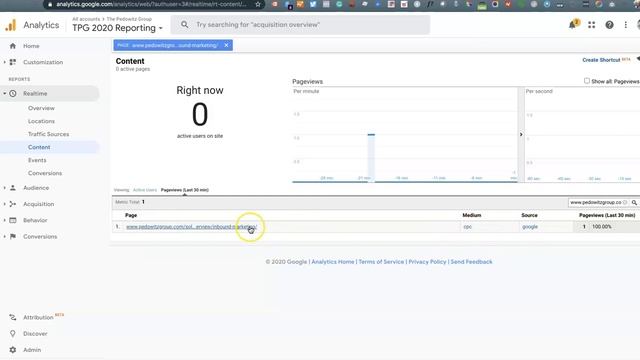Click the Attribution icon in the sidebar
The height and width of the screenshot is (360, 640).
13,317
